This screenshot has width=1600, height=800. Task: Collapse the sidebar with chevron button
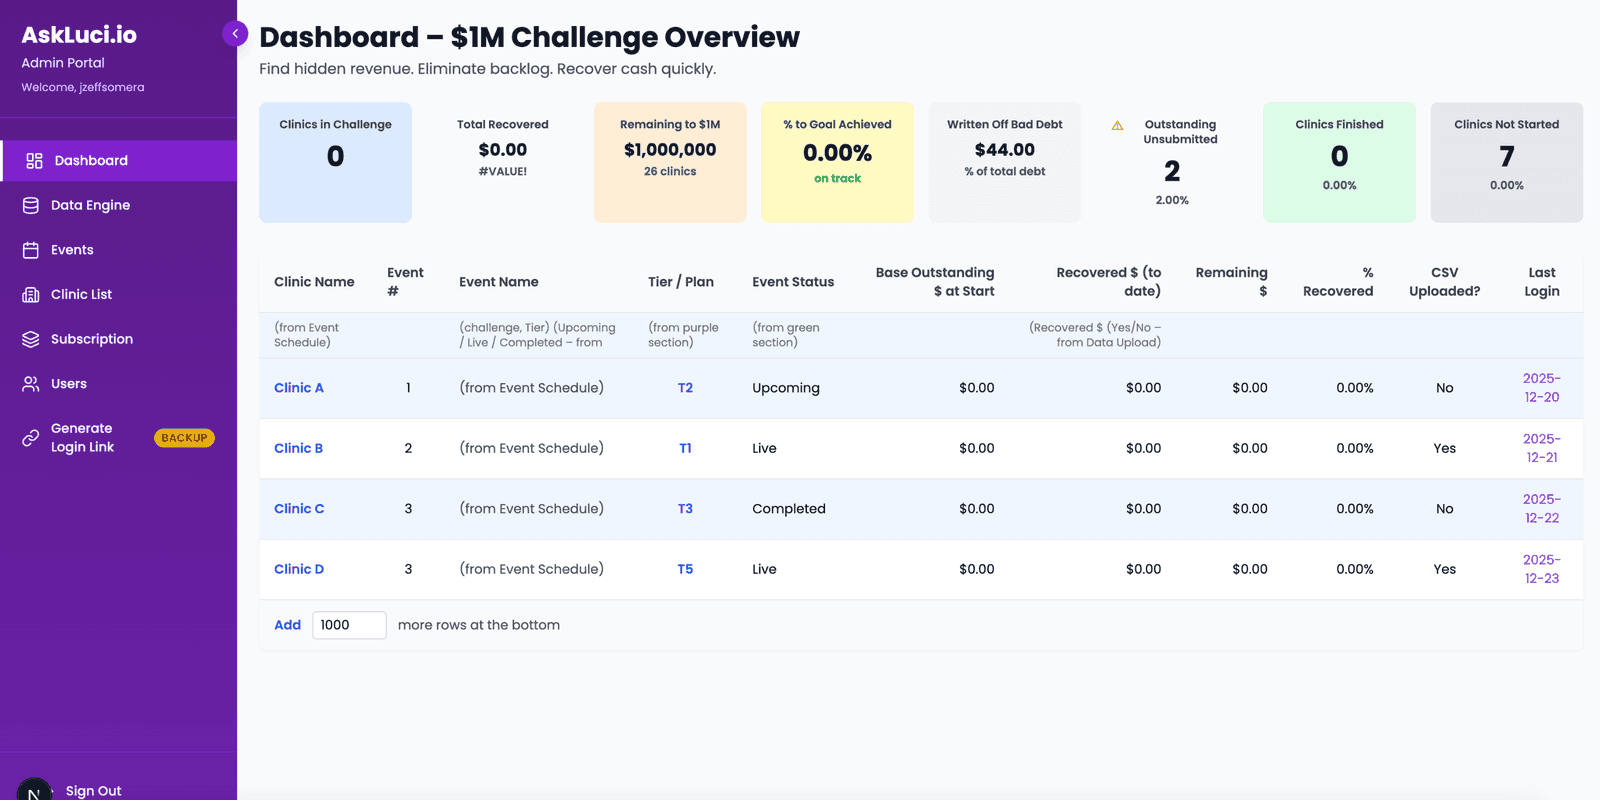pyautogui.click(x=235, y=34)
